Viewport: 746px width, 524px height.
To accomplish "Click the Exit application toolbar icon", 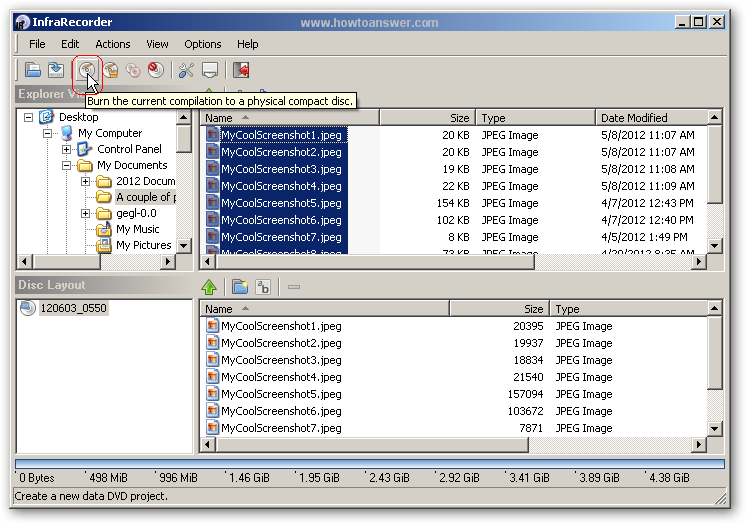I will [x=241, y=70].
